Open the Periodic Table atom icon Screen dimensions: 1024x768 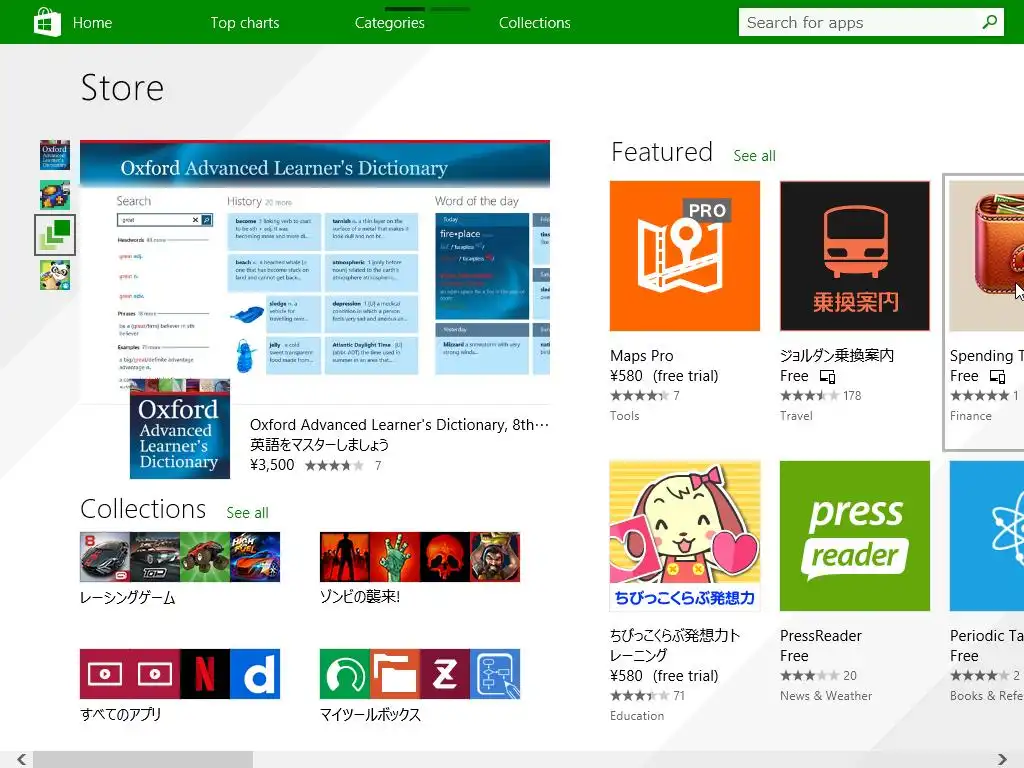987,536
